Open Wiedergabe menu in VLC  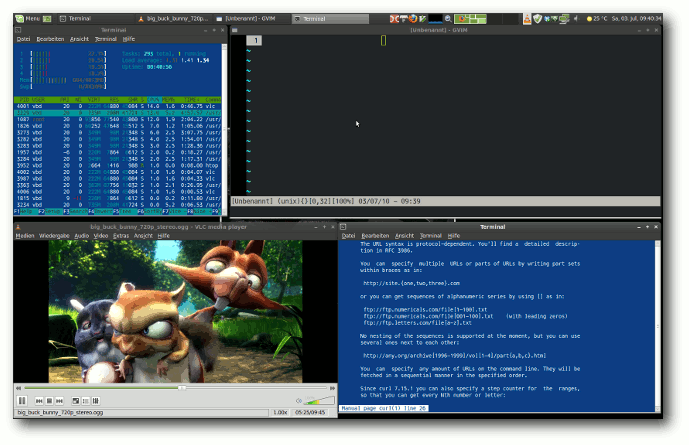point(54,236)
